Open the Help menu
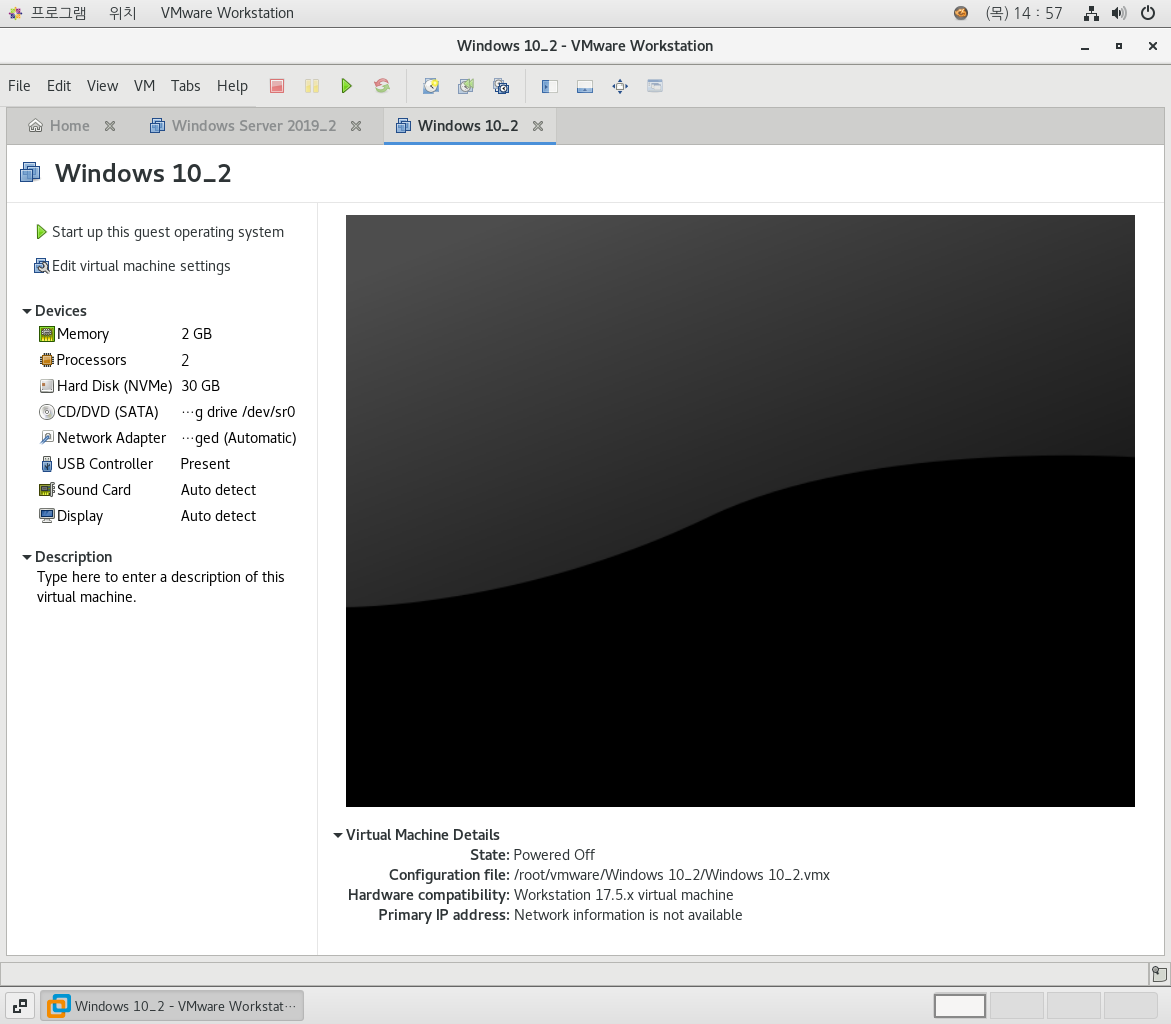The width and height of the screenshot is (1171, 1024). pyautogui.click(x=232, y=86)
